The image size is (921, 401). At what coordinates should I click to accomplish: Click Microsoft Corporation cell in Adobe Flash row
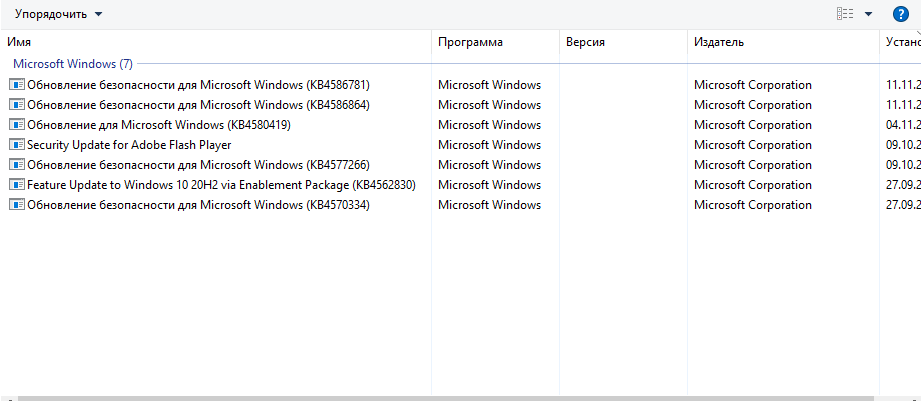click(x=752, y=144)
